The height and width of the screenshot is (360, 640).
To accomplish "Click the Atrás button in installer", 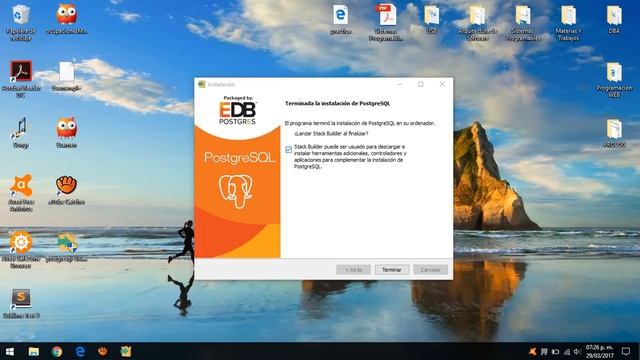I will (x=353, y=270).
